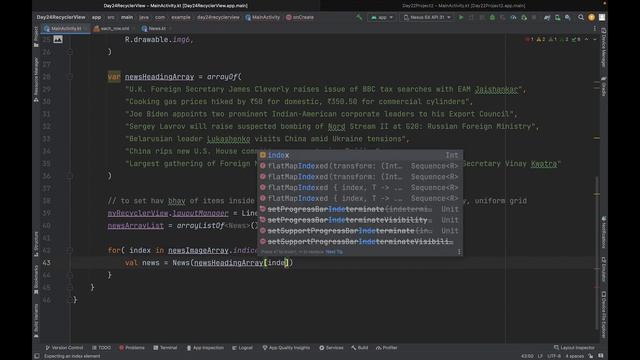The width and height of the screenshot is (640, 360).
Task: Select setProgressBarIndeterminateVisibility completion suggestion
Action: pos(360,220)
